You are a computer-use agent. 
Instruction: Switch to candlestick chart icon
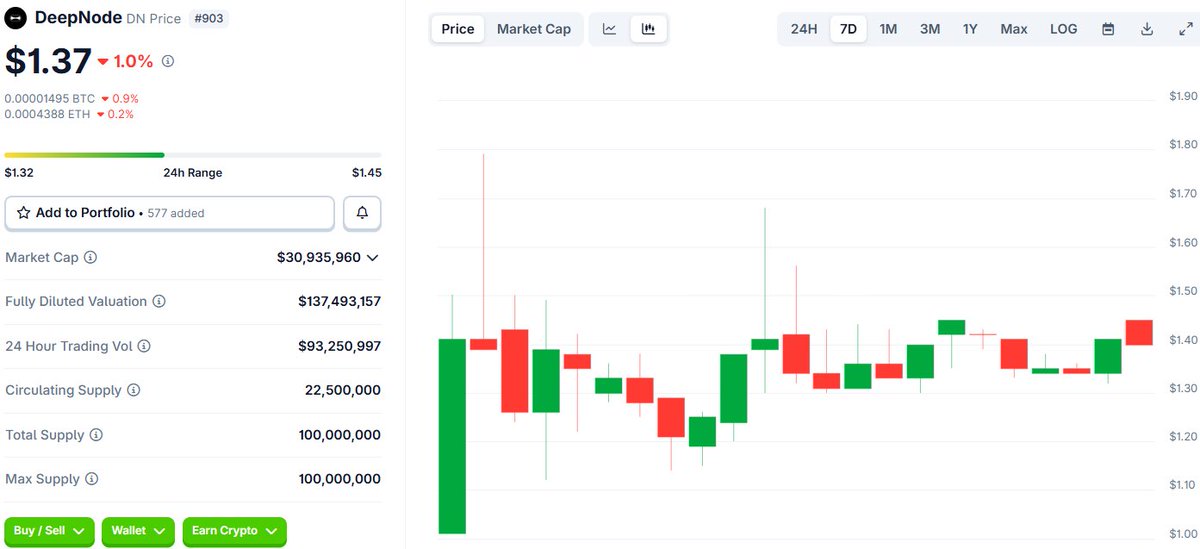click(648, 29)
